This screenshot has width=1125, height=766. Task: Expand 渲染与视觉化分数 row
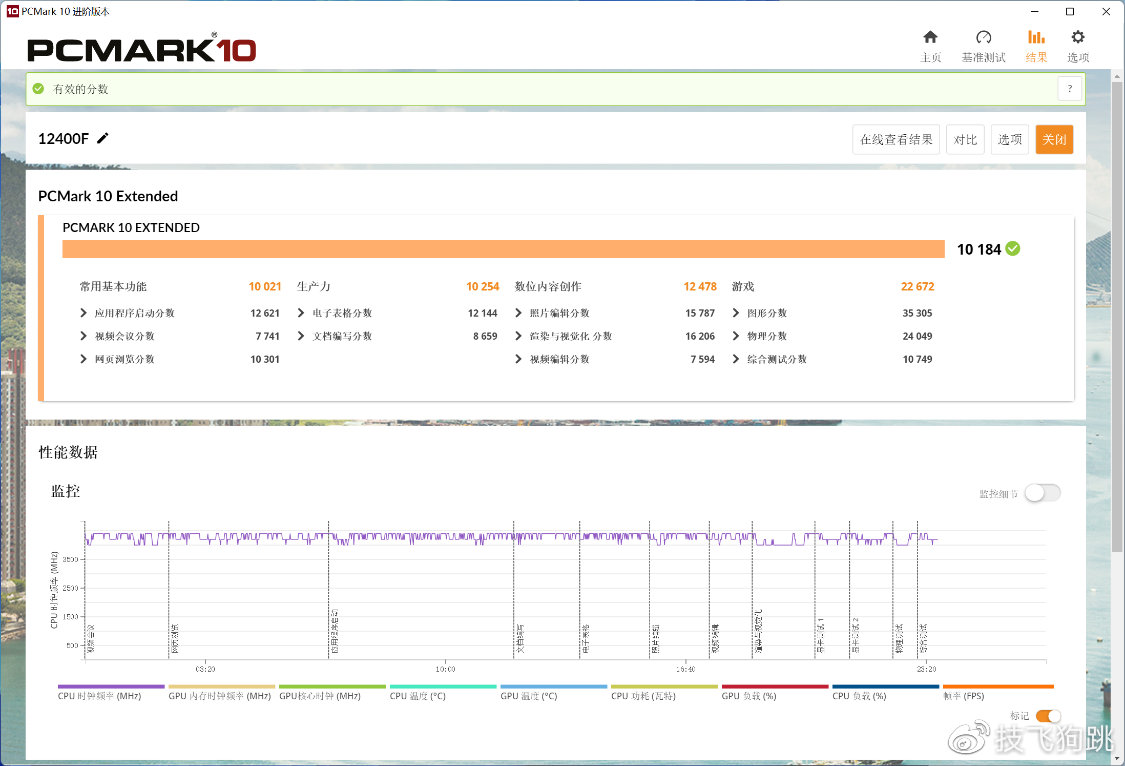point(518,336)
